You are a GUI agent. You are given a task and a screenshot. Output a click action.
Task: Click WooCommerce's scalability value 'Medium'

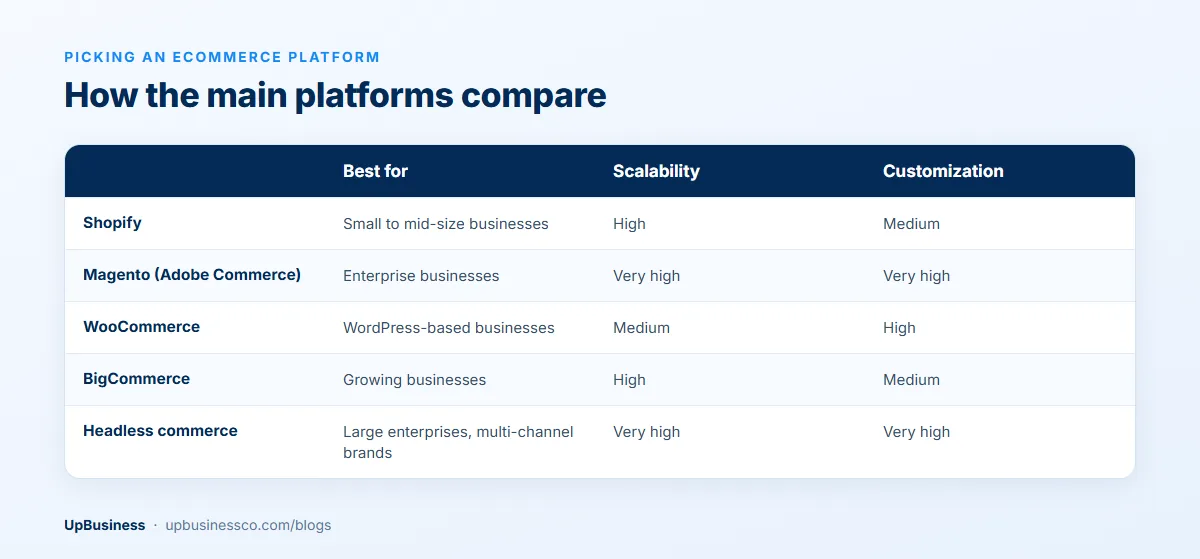point(641,328)
